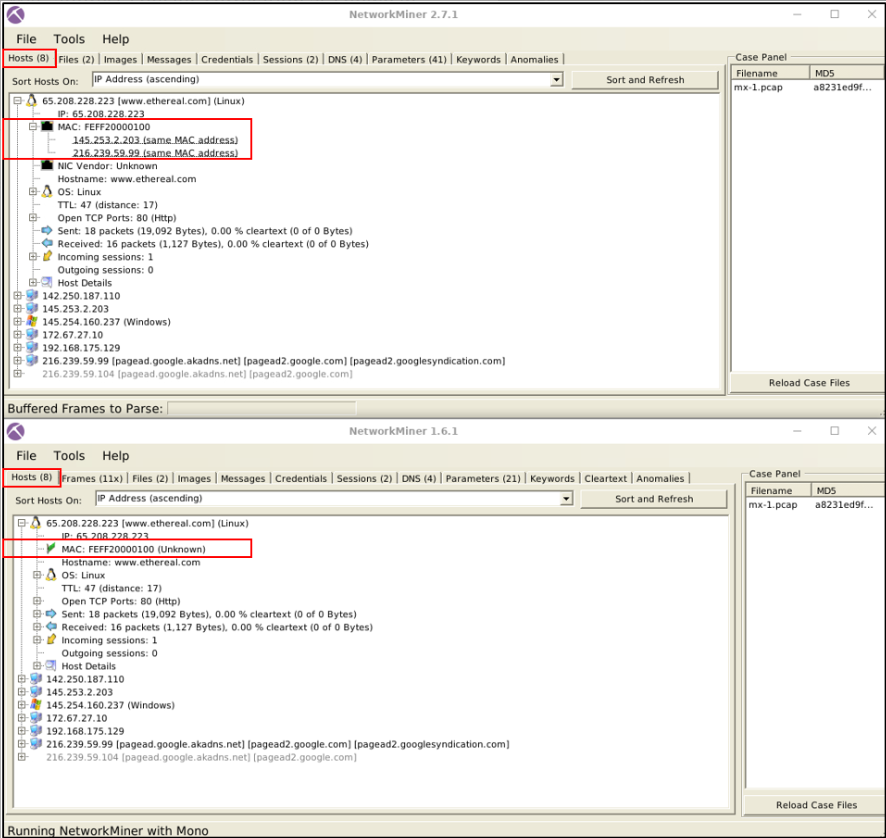Open the Help menu in NetworkMiner 1.6.1
Viewport: 886px width, 838px height.
click(x=115, y=455)
